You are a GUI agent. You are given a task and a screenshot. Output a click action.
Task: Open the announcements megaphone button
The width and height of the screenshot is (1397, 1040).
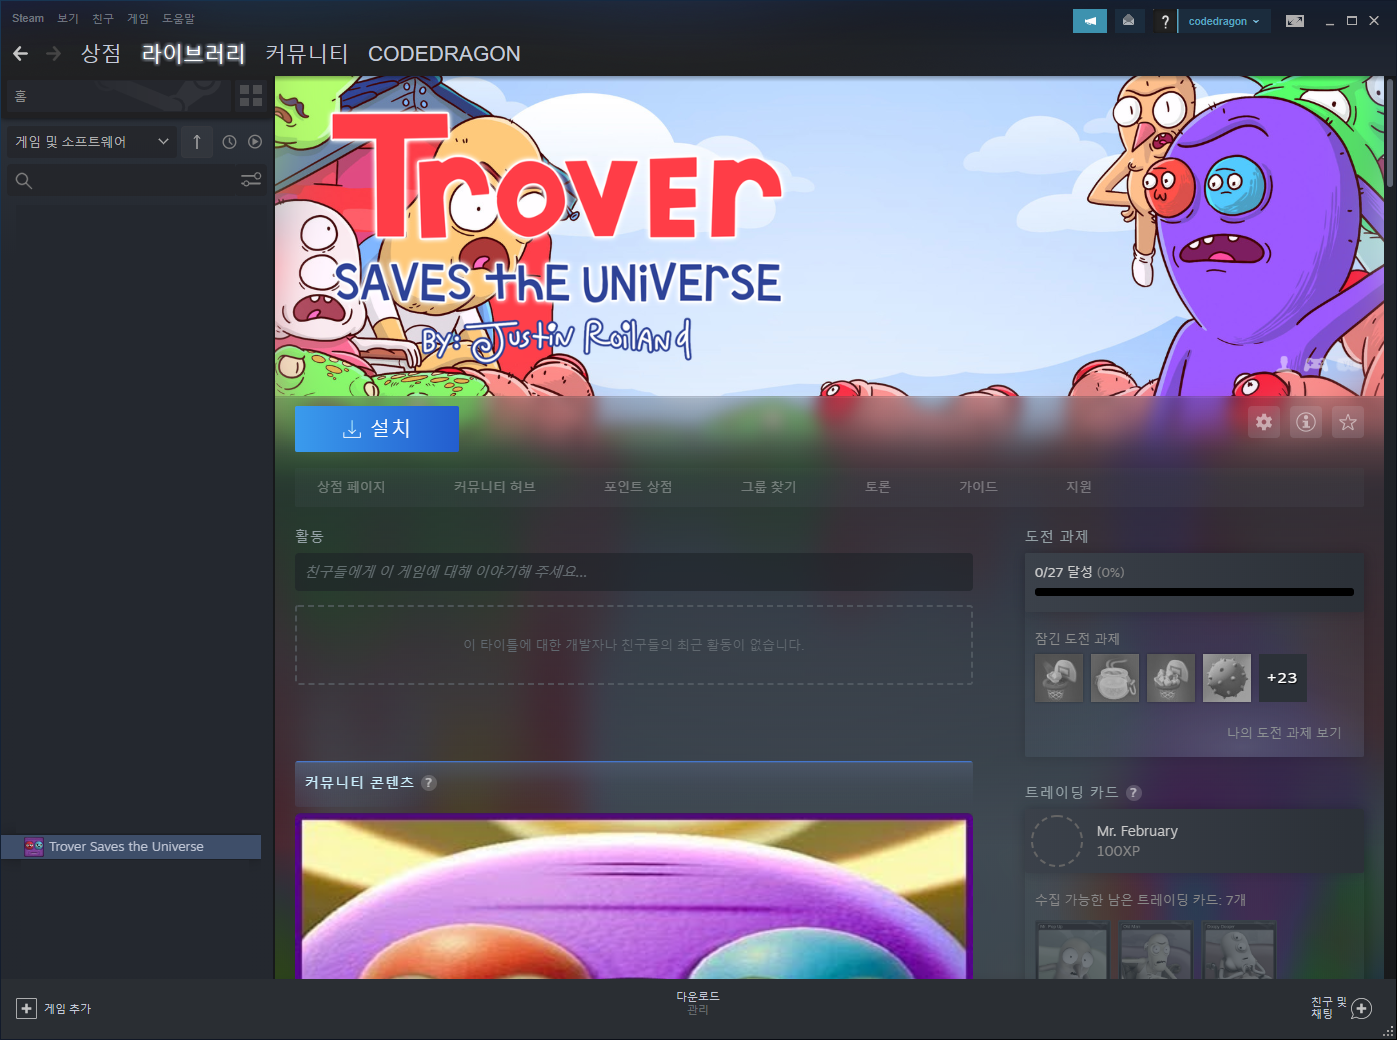(1090, 21)
